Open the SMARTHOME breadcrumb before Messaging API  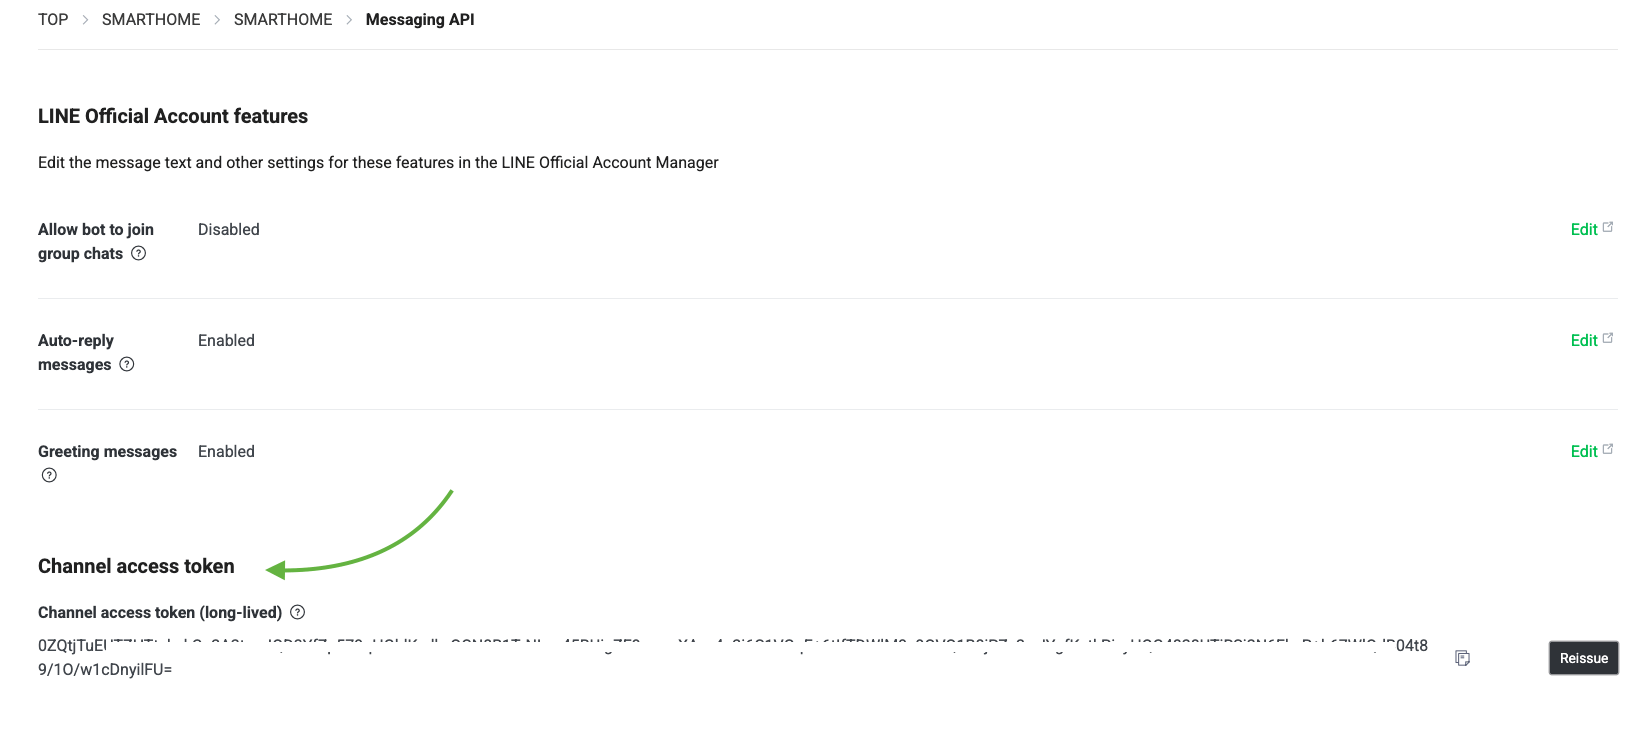(283, 20)
